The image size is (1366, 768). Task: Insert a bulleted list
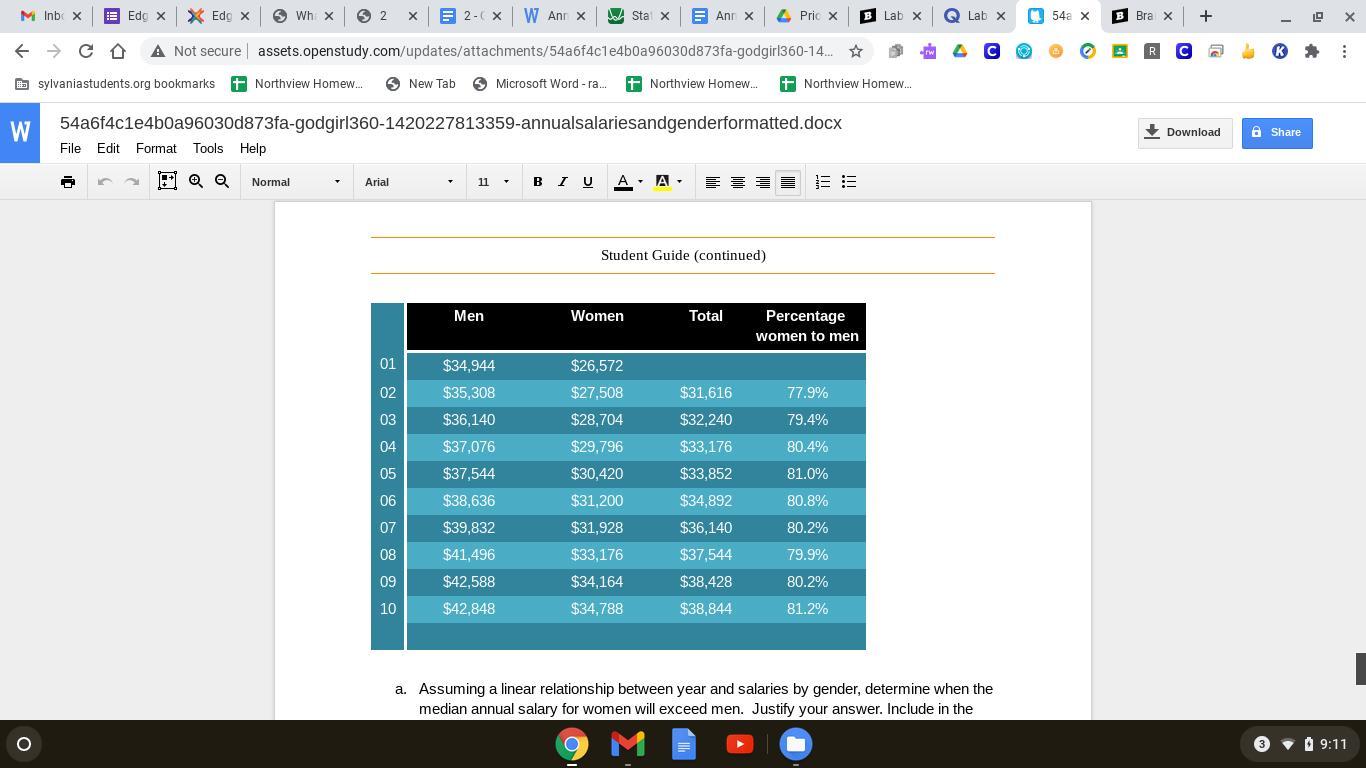point(849,182)
